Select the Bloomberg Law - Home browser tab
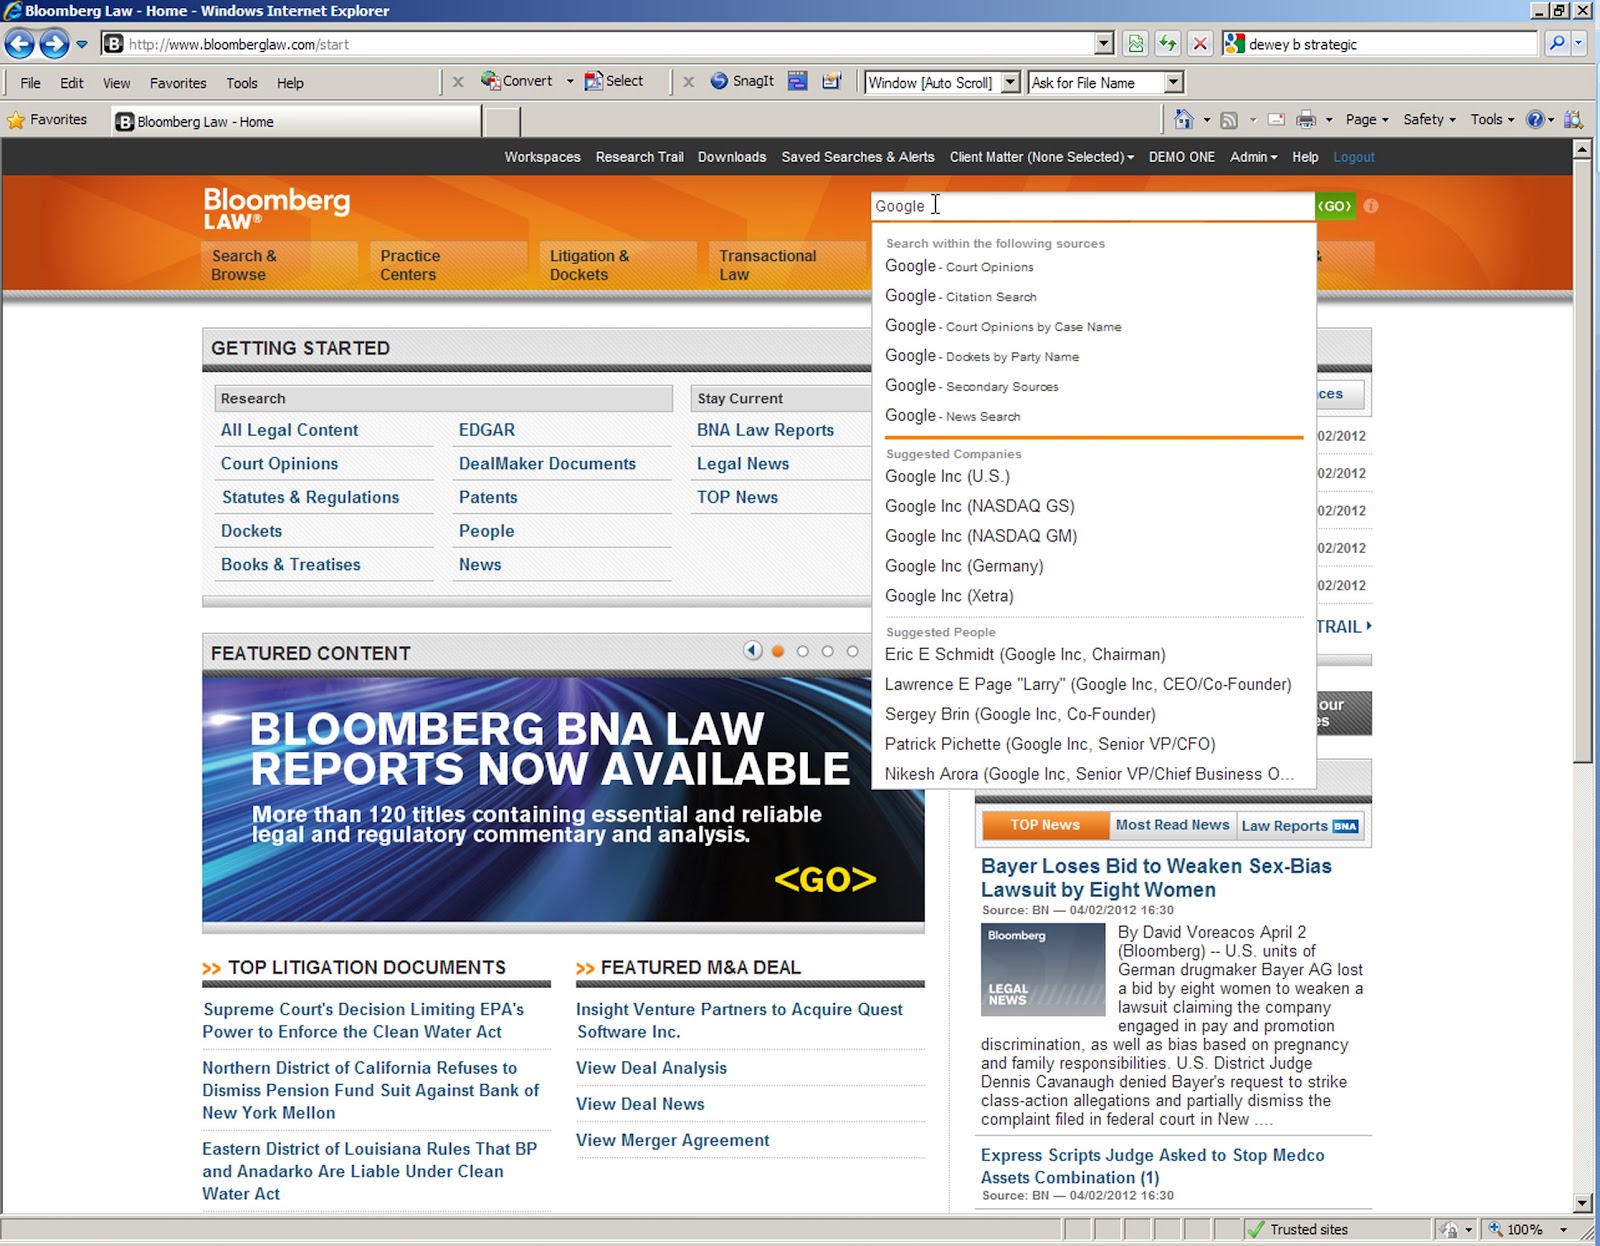Image resolution: width=1600 pixels, height=1246 pixels. pos(296,122)
